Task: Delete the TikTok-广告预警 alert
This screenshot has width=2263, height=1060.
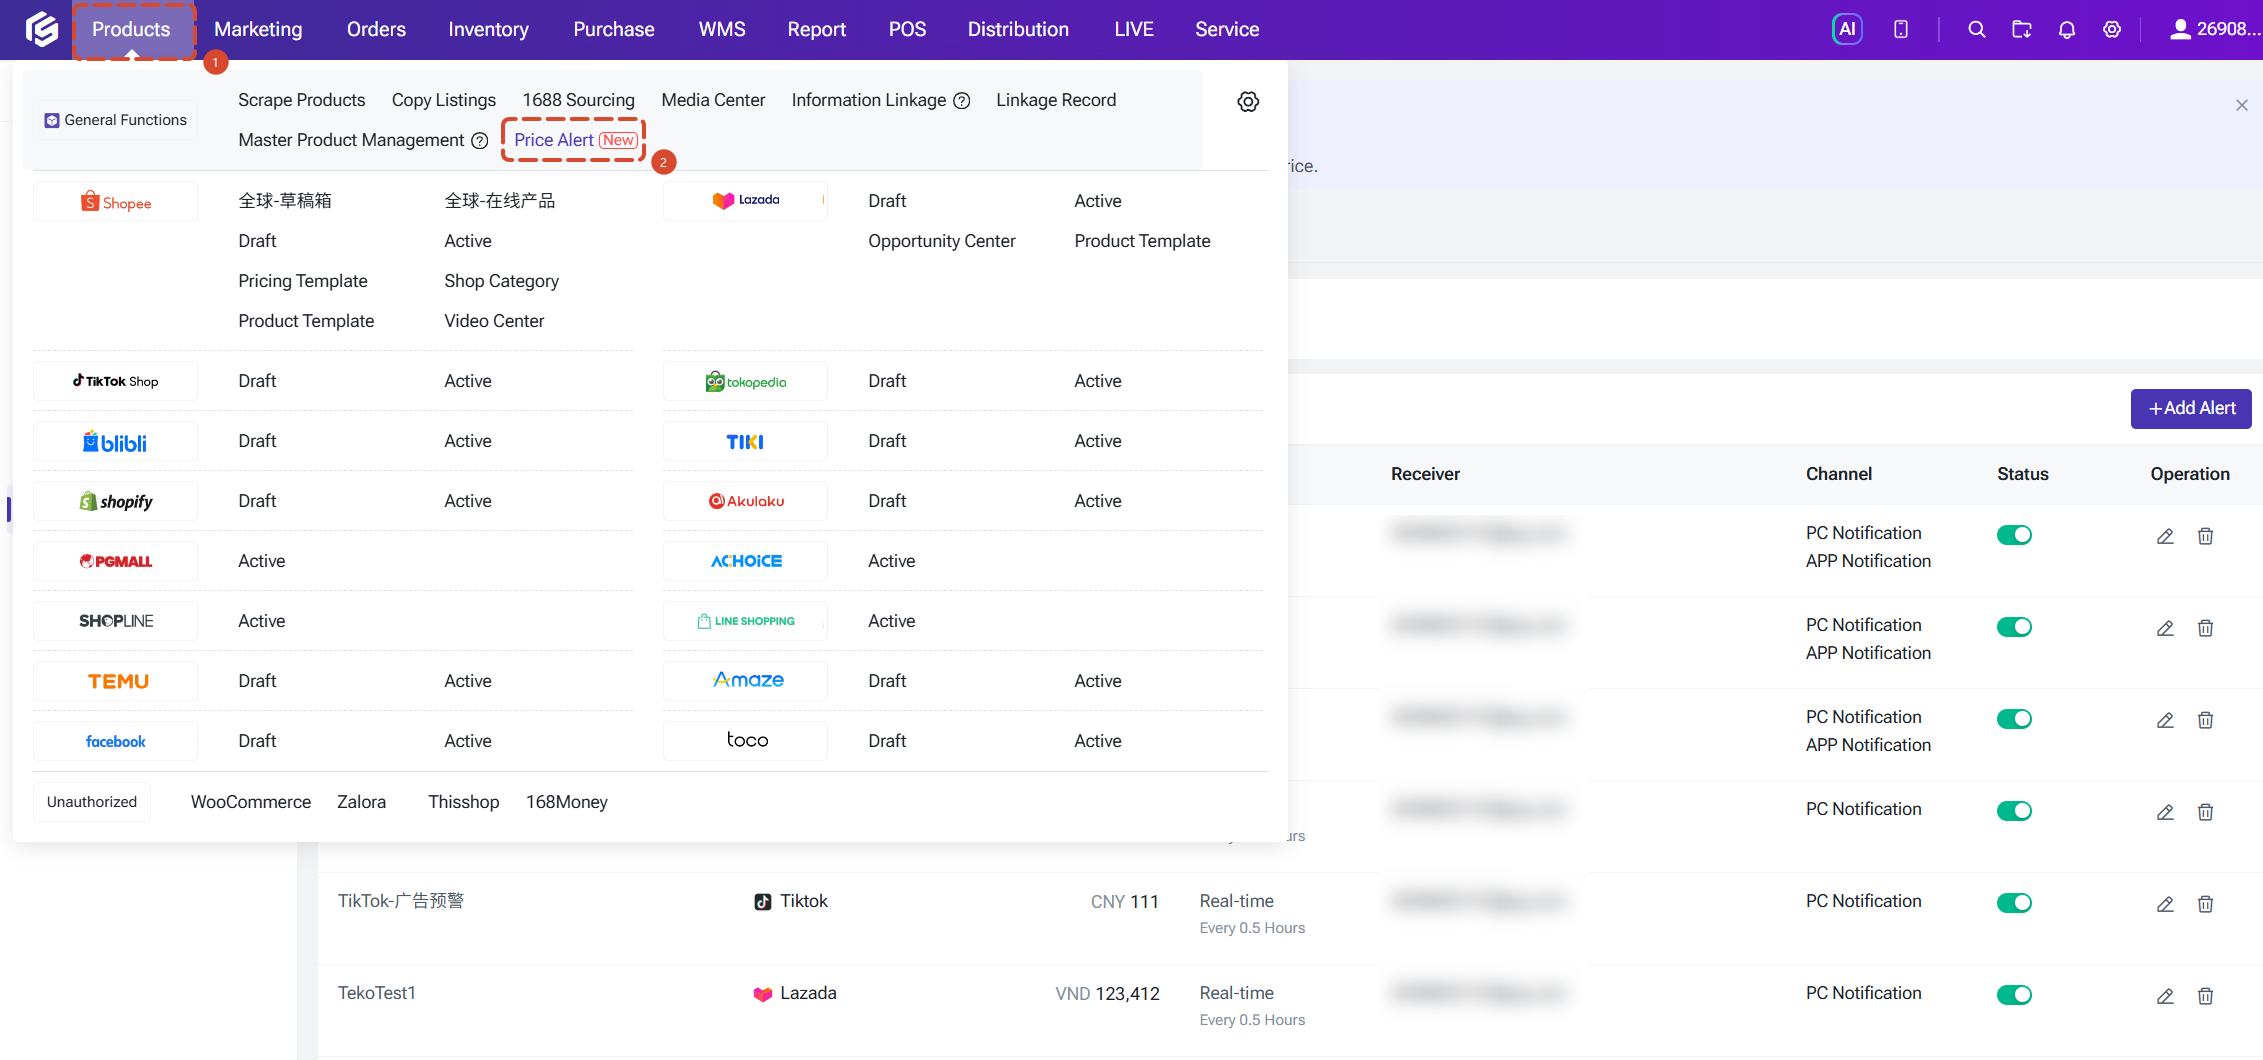Action: [2205, 903]
